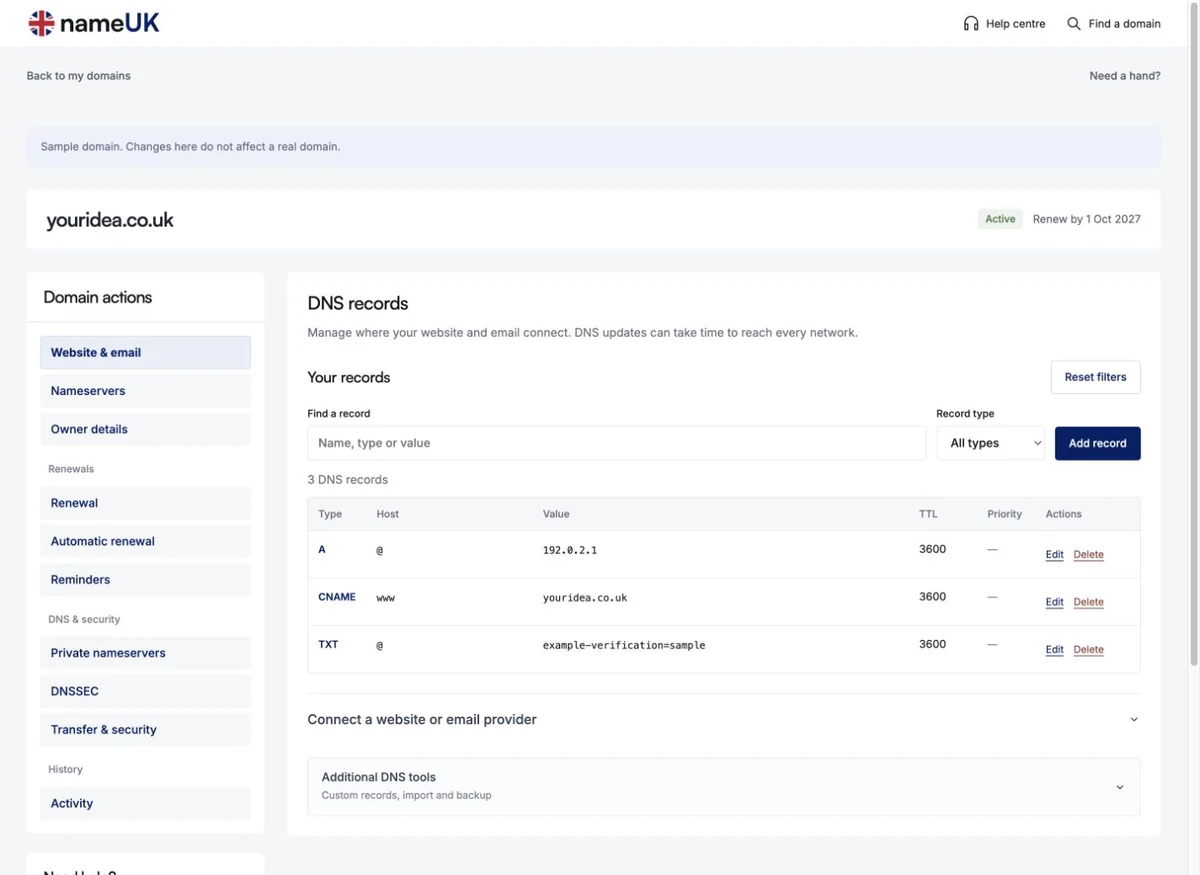Image resolution: width=1200 pixels, height=875 pixels.
Task: Open Nameservers section
Action: [x=145, y=391]
